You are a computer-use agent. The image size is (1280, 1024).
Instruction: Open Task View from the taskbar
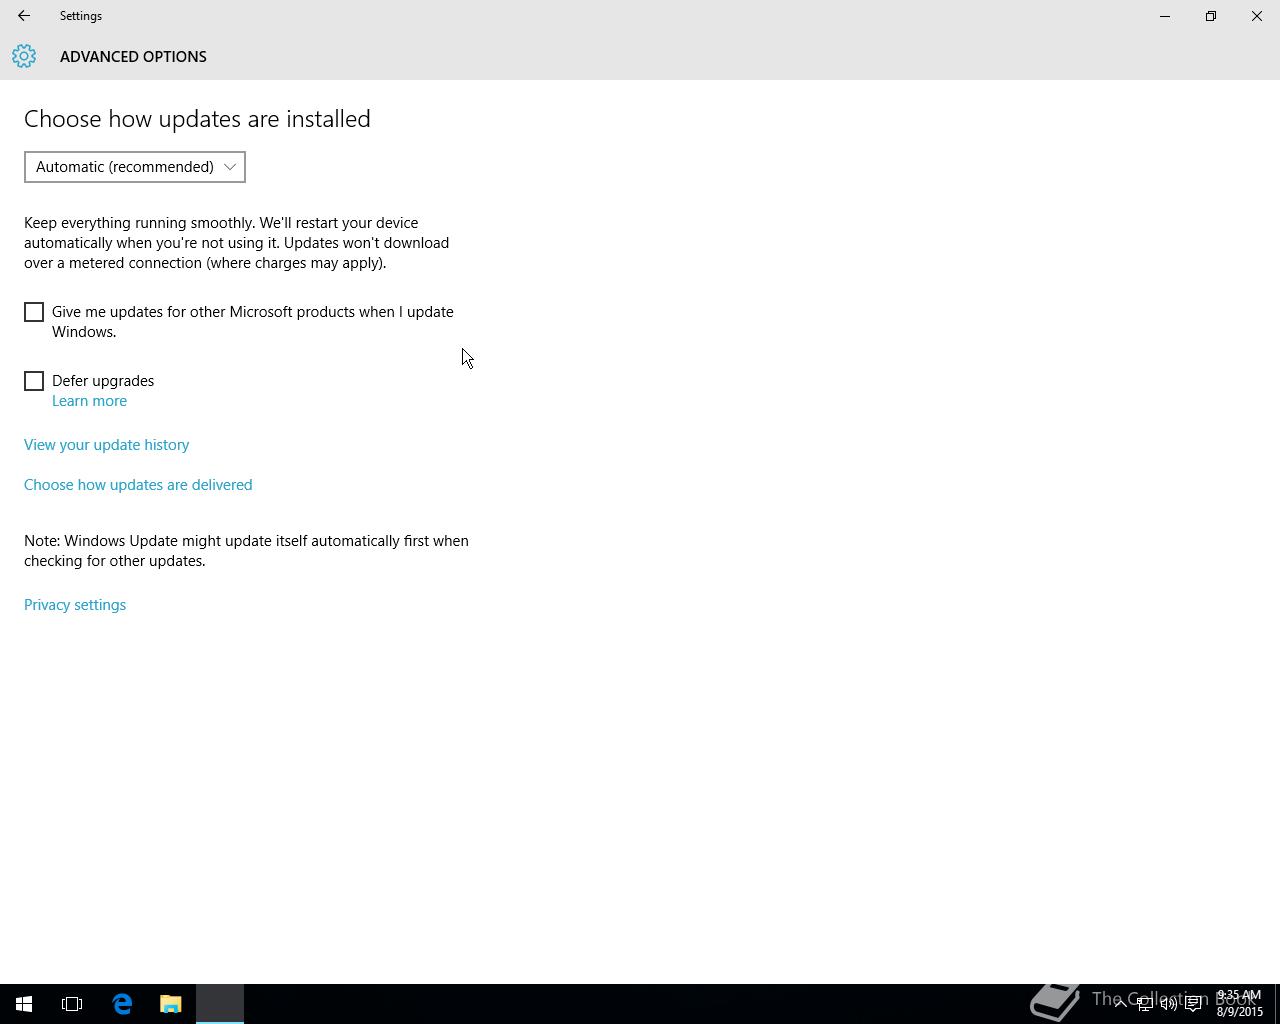(72, 1004)
